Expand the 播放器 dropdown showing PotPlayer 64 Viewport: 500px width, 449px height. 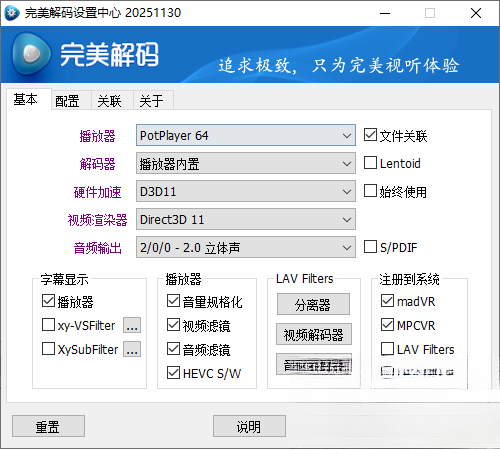point(246,135)
